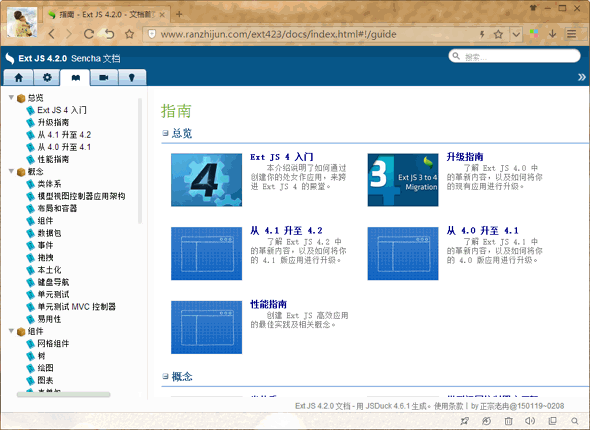Screen dimensions: 590x430
Task: Collapse the 组件 tree node
Action: point(11,331)
